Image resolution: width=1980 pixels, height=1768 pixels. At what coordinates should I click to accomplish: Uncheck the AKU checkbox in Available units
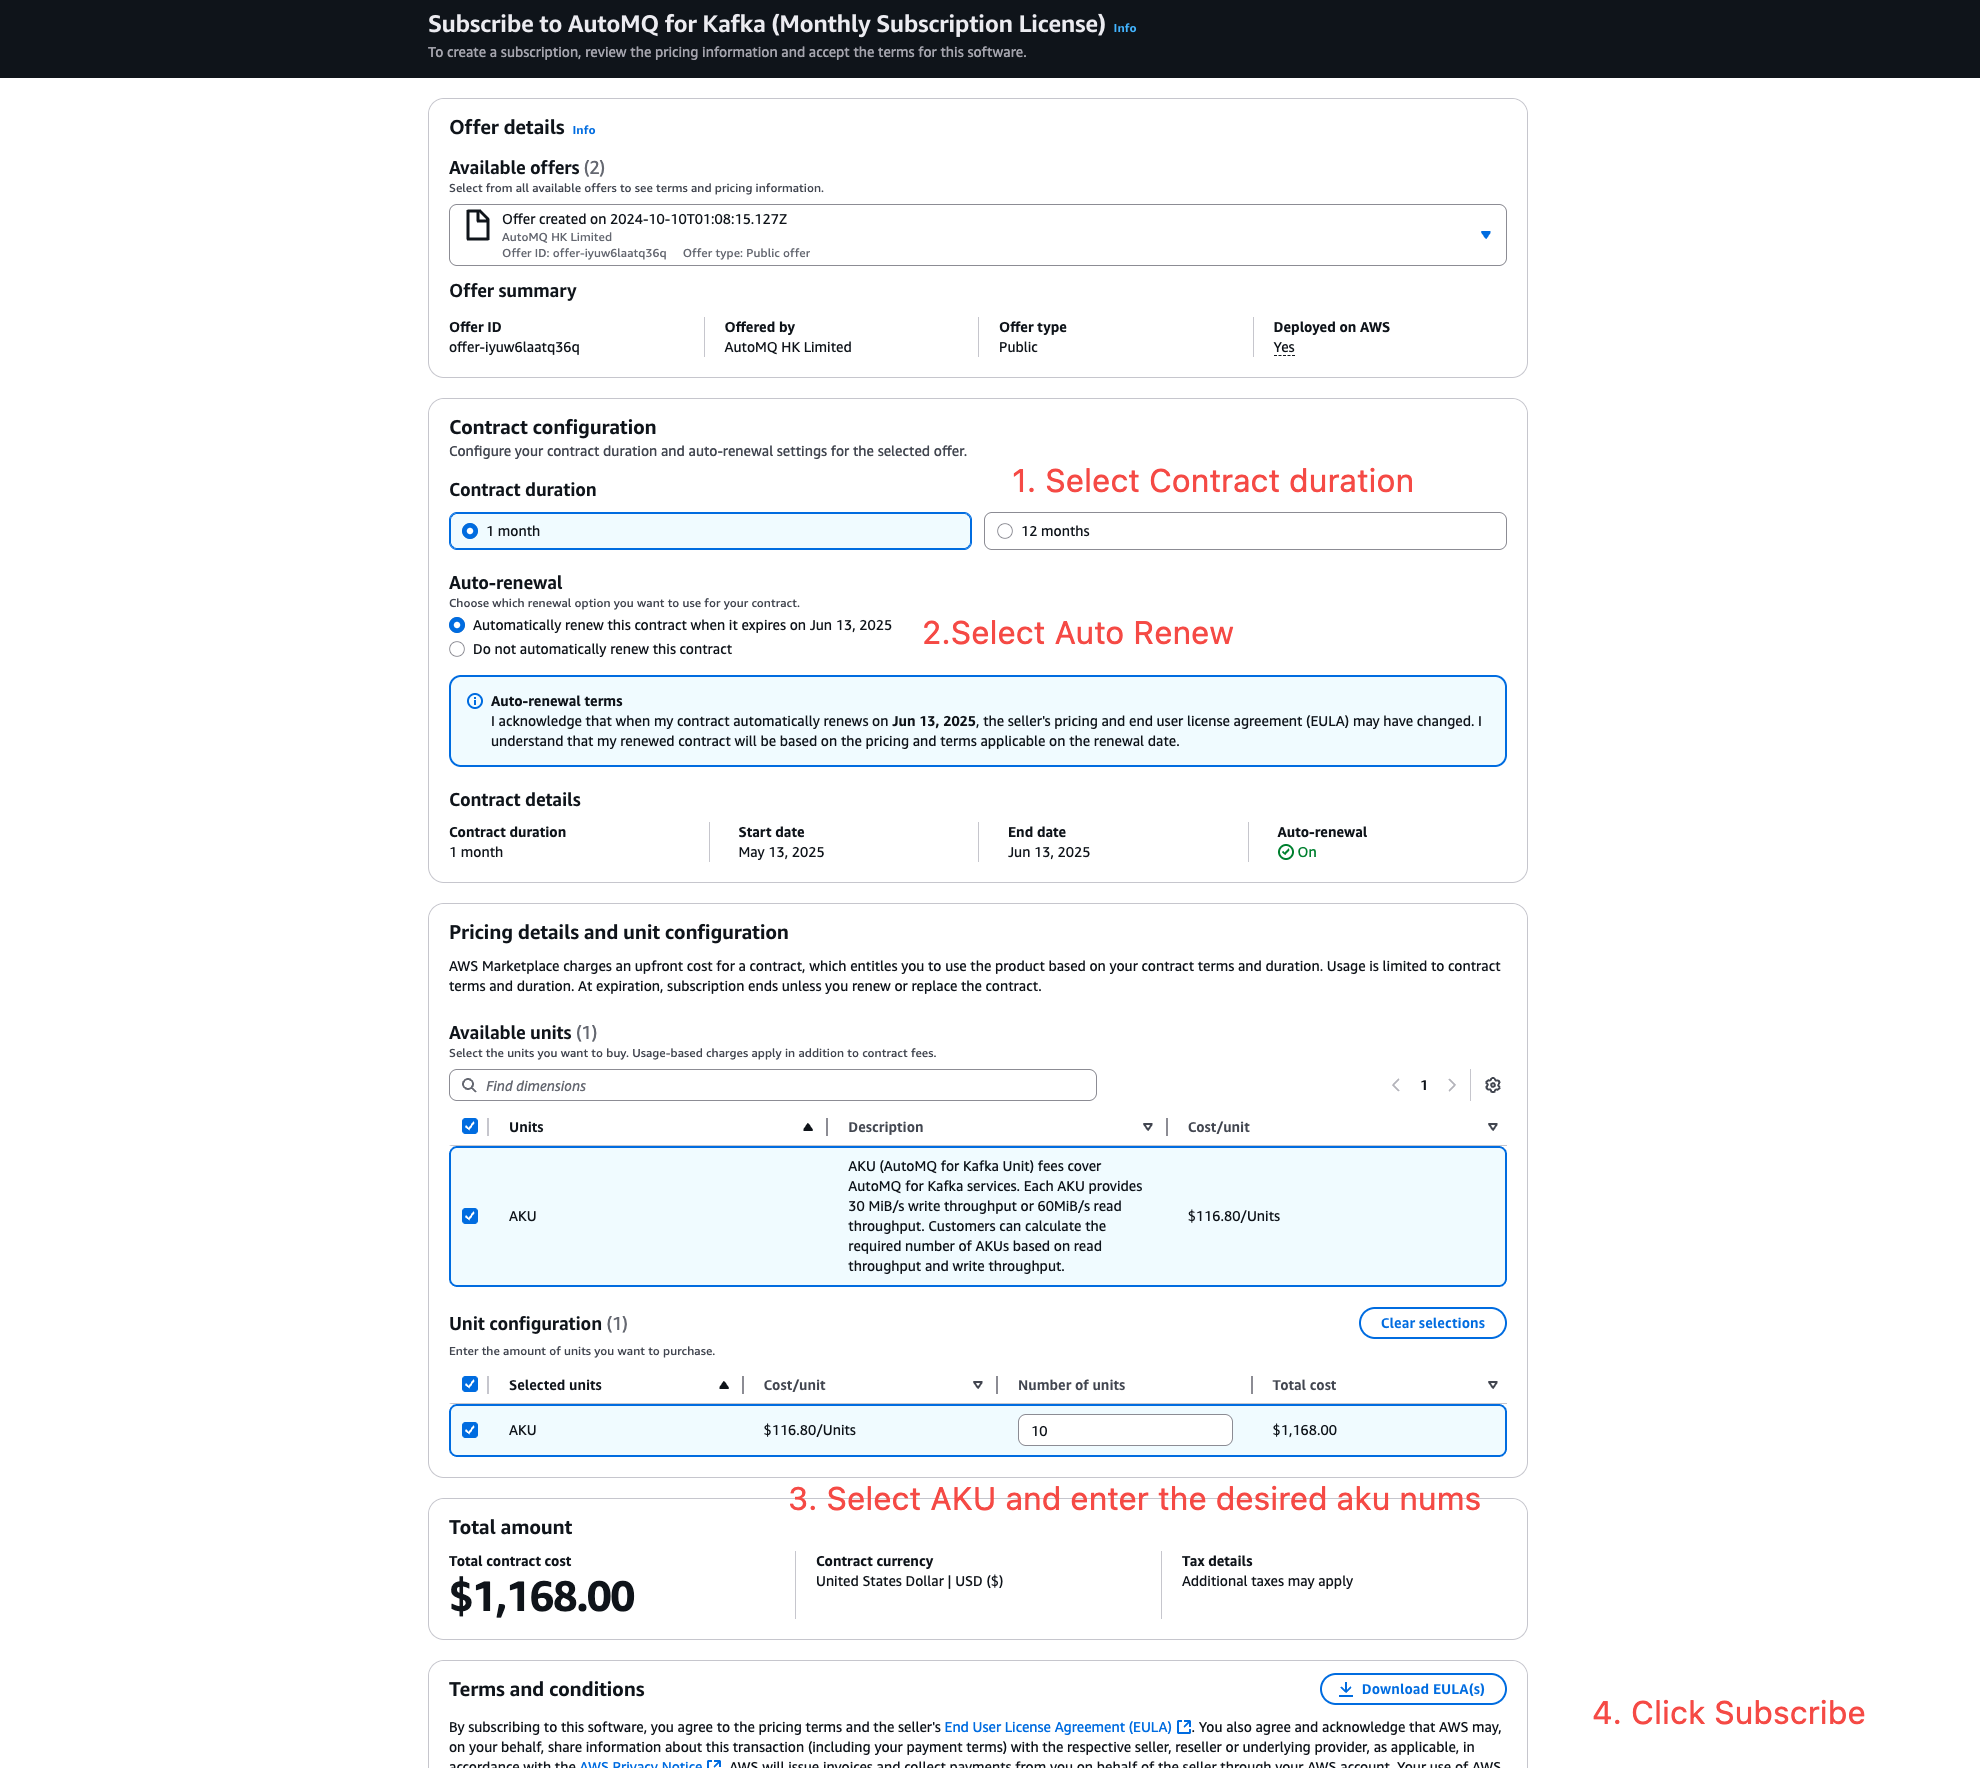[470, 1216]
